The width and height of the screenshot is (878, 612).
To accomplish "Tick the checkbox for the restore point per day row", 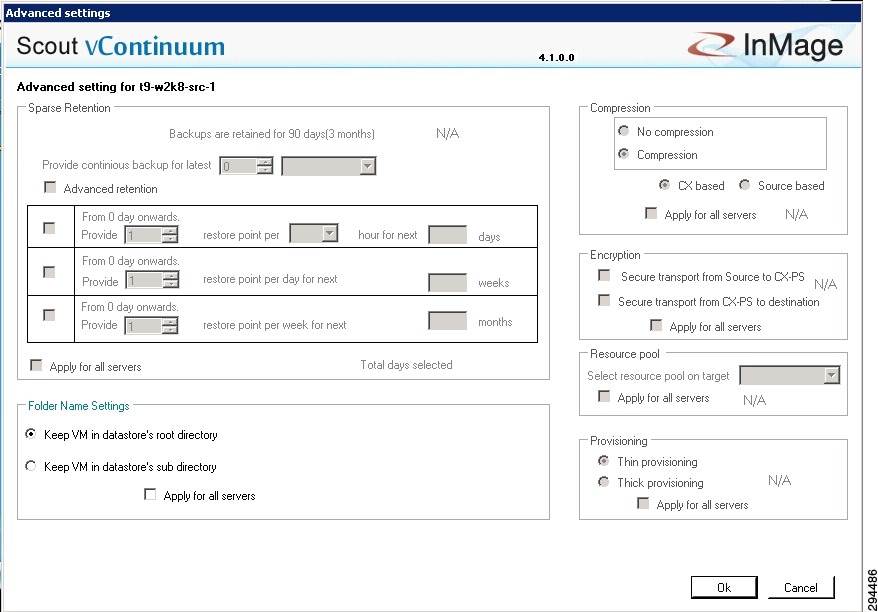I will tap(49, 272).
